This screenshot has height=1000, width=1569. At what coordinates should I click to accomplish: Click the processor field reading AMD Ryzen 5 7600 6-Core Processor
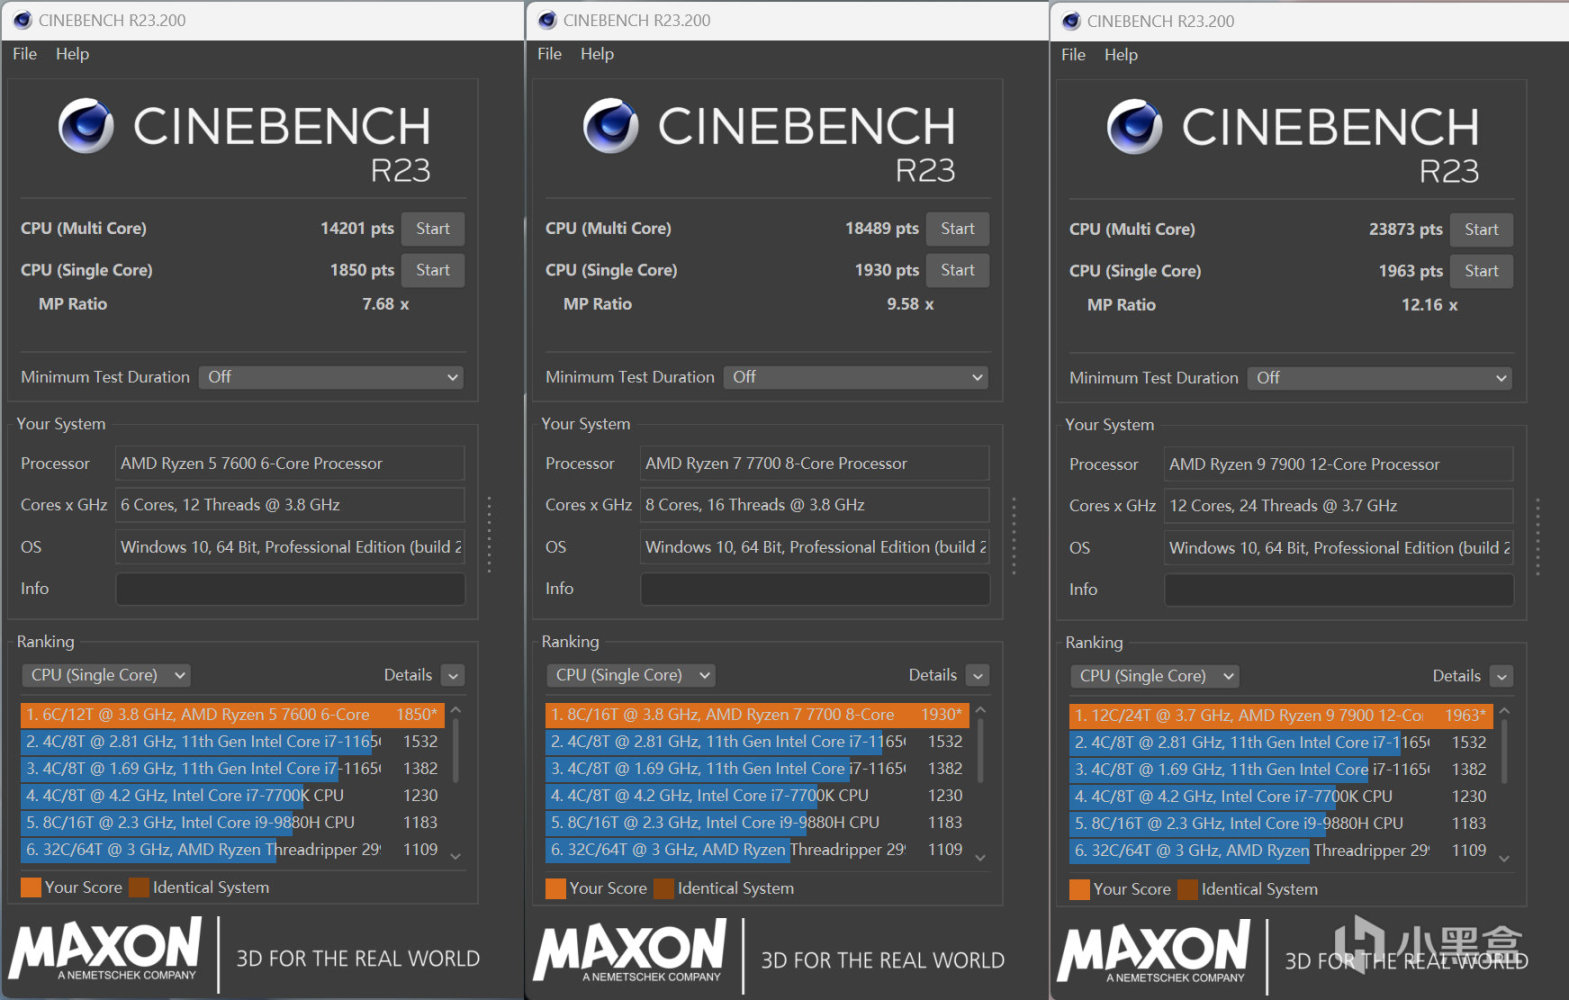pos(291,463)
